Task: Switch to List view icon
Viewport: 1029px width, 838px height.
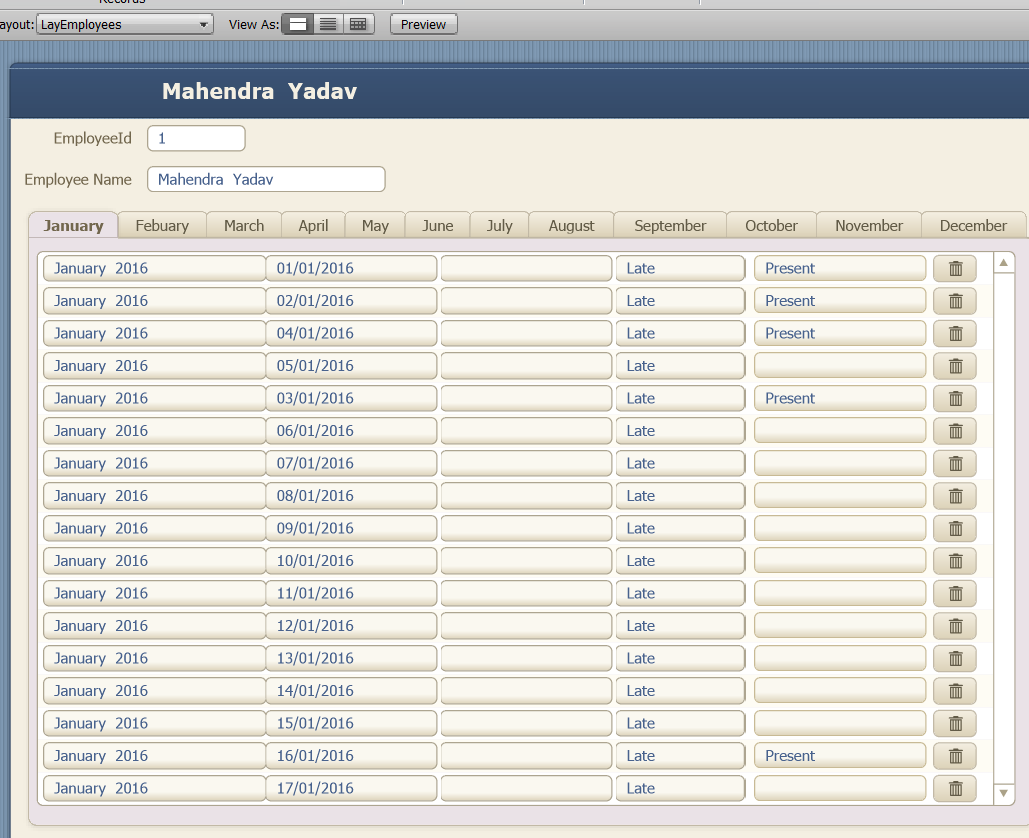Action: [328, 24]
